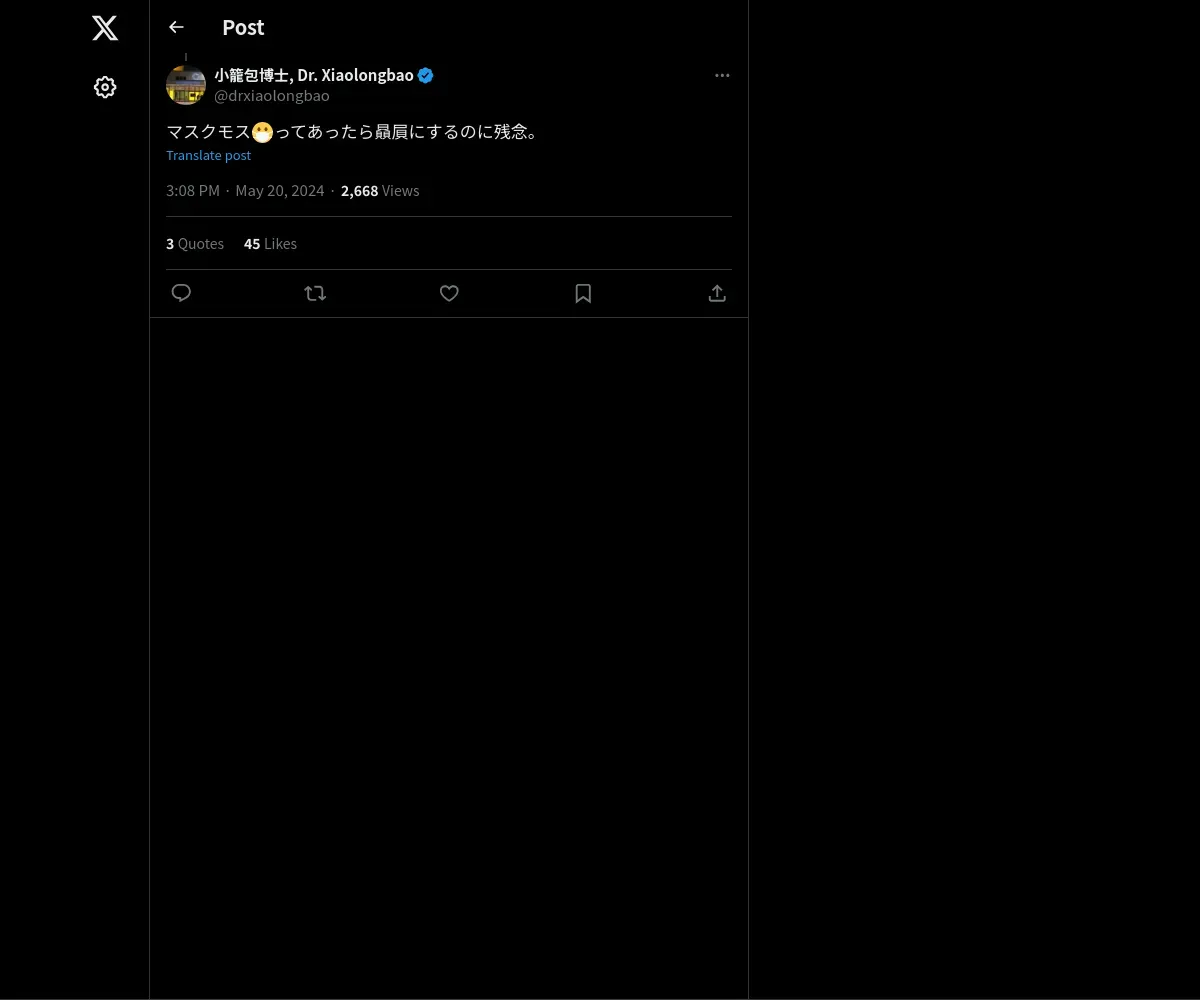
Task: Open the three-dot more options menu
Action: 722,75
